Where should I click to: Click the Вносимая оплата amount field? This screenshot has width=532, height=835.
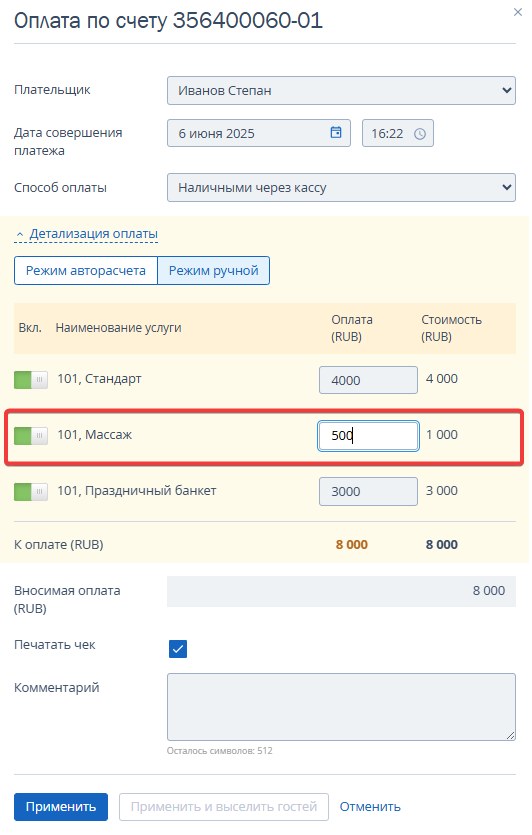point(341,591)
